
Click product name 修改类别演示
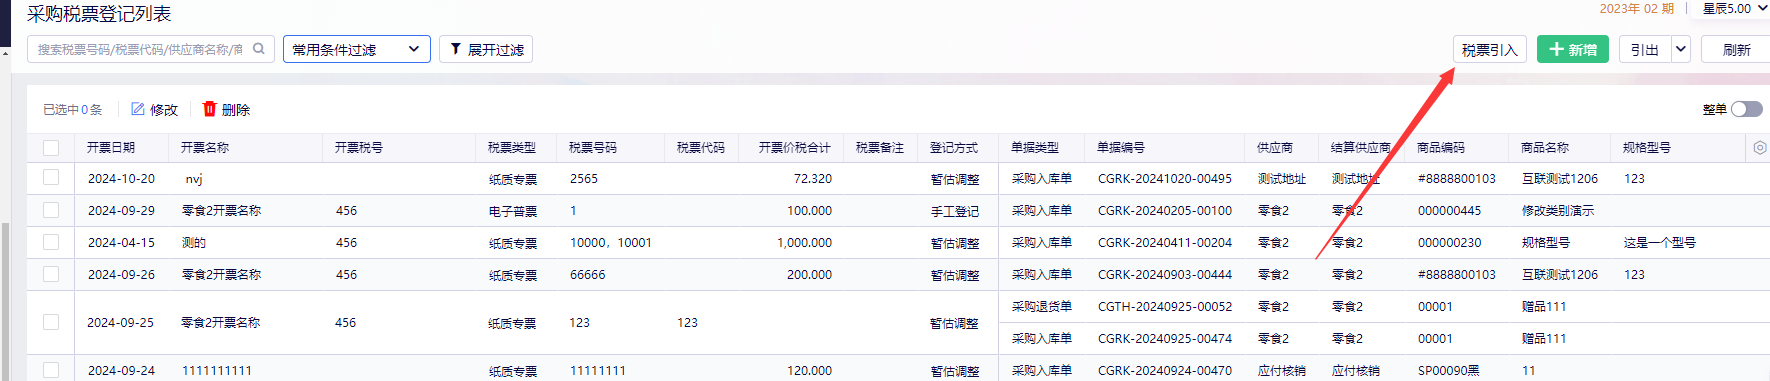[x=1558, y=210]
